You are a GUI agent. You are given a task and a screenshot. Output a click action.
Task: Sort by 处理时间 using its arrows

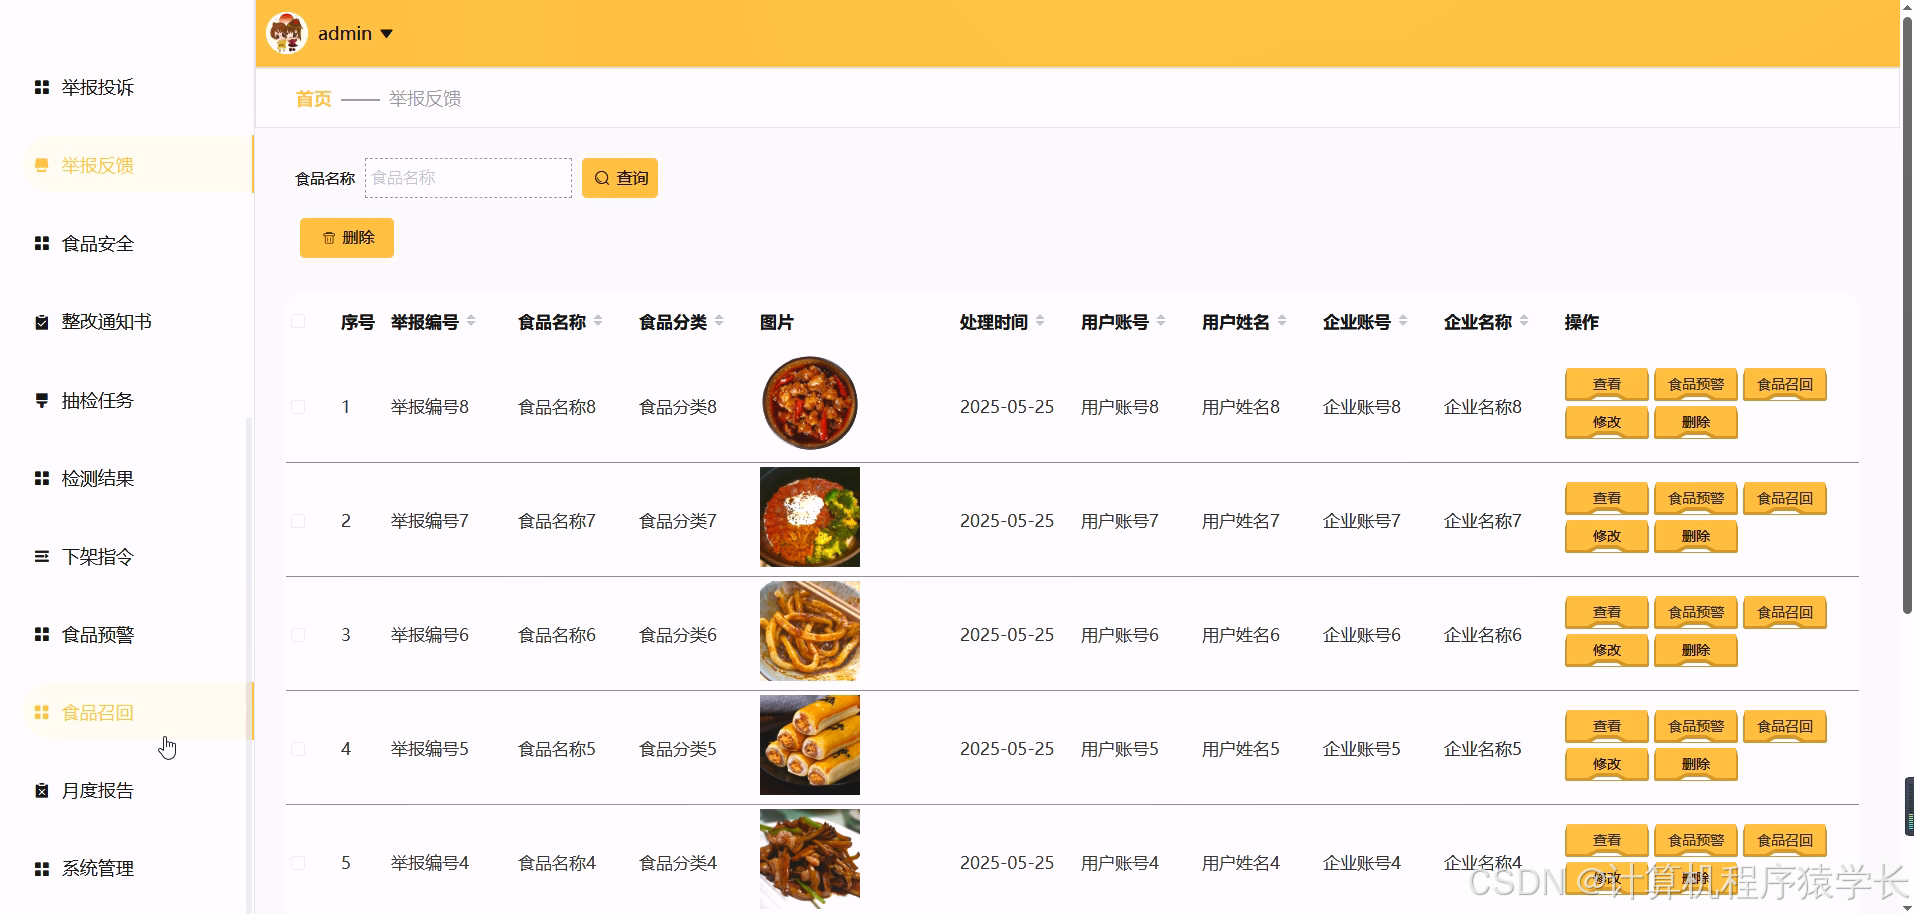[1040, 321]
